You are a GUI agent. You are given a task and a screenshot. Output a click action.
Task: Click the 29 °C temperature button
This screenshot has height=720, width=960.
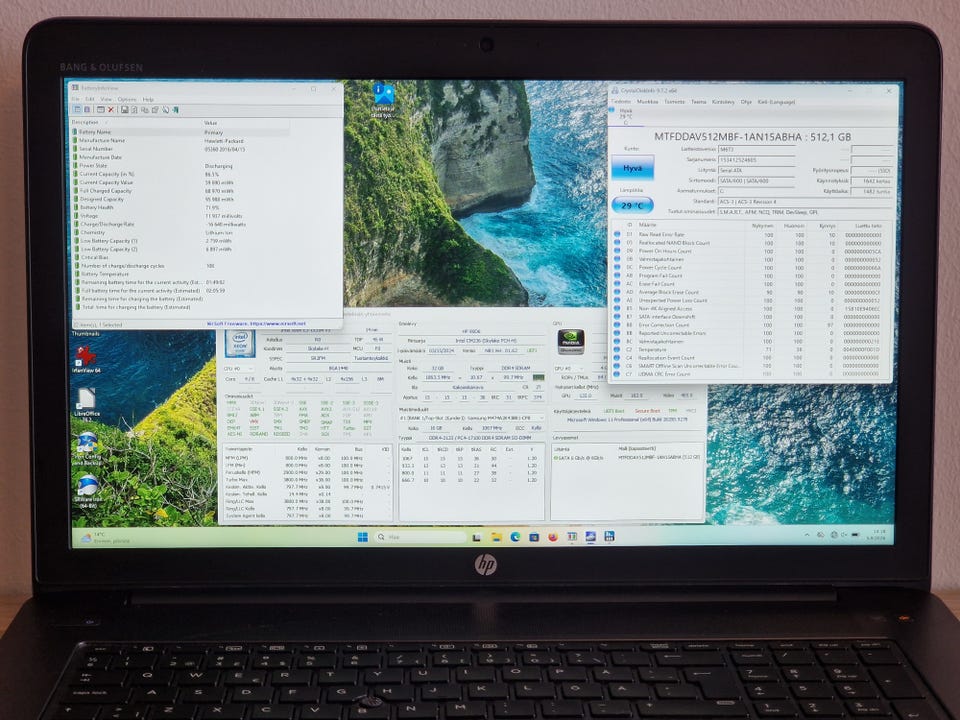632,205
